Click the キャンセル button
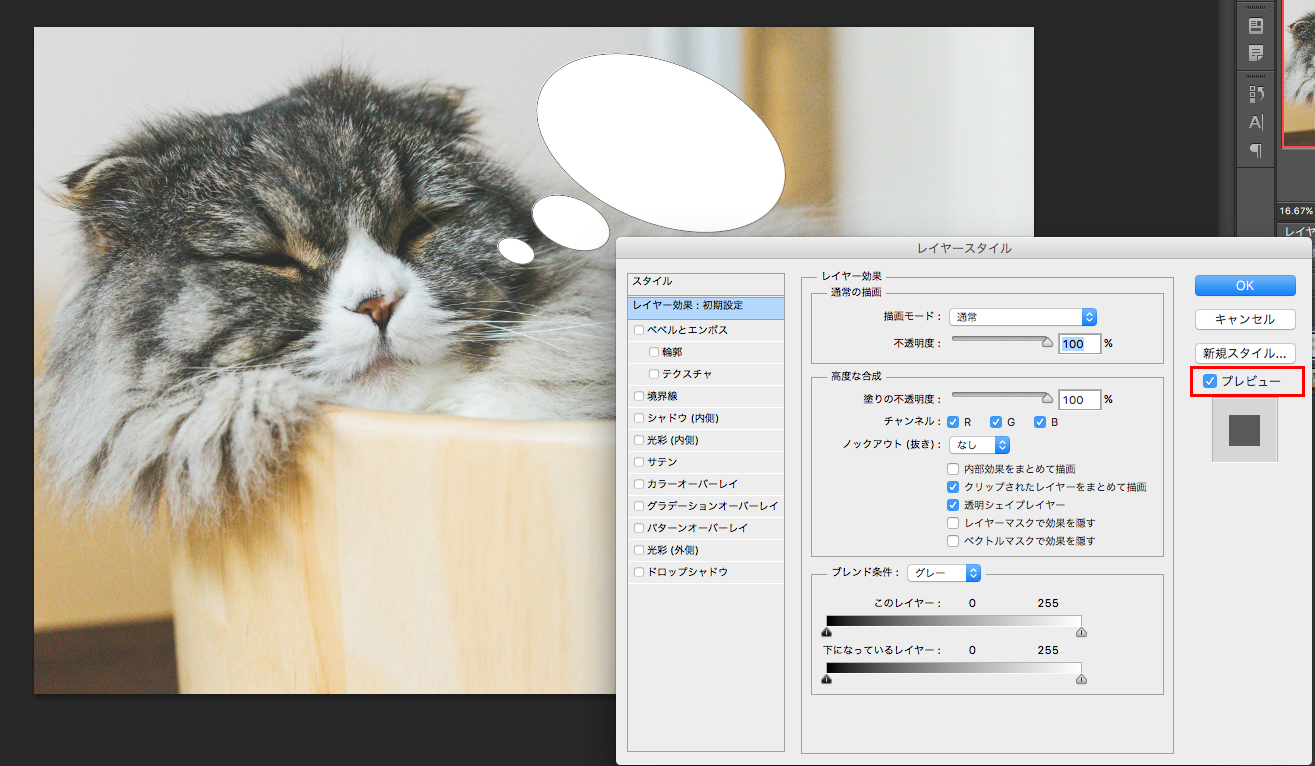 [x=1245, y=319]
